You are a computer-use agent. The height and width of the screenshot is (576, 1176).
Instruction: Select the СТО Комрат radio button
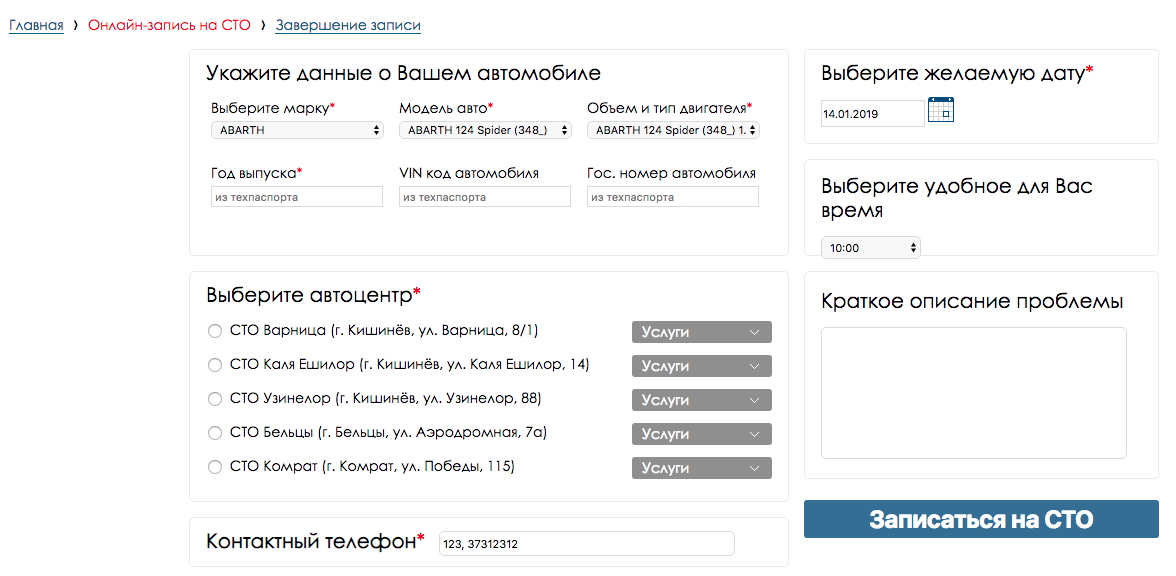[x=215, y=467]
